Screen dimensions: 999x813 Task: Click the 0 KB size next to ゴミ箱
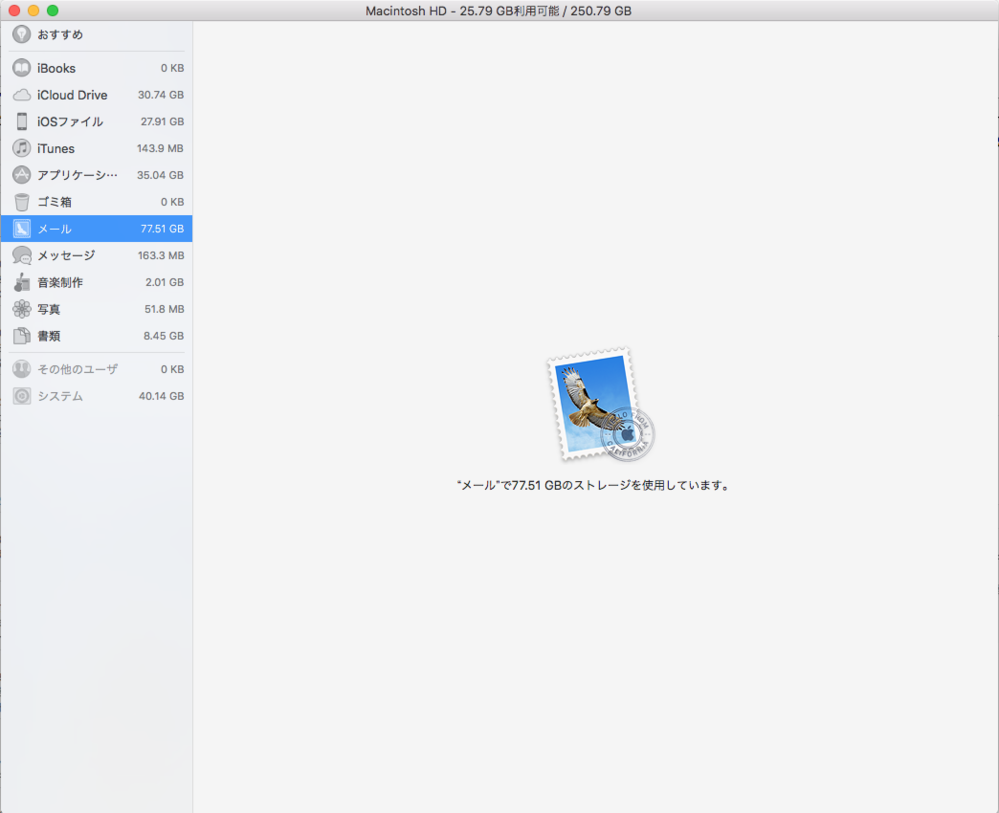click(x=172, y=202)
